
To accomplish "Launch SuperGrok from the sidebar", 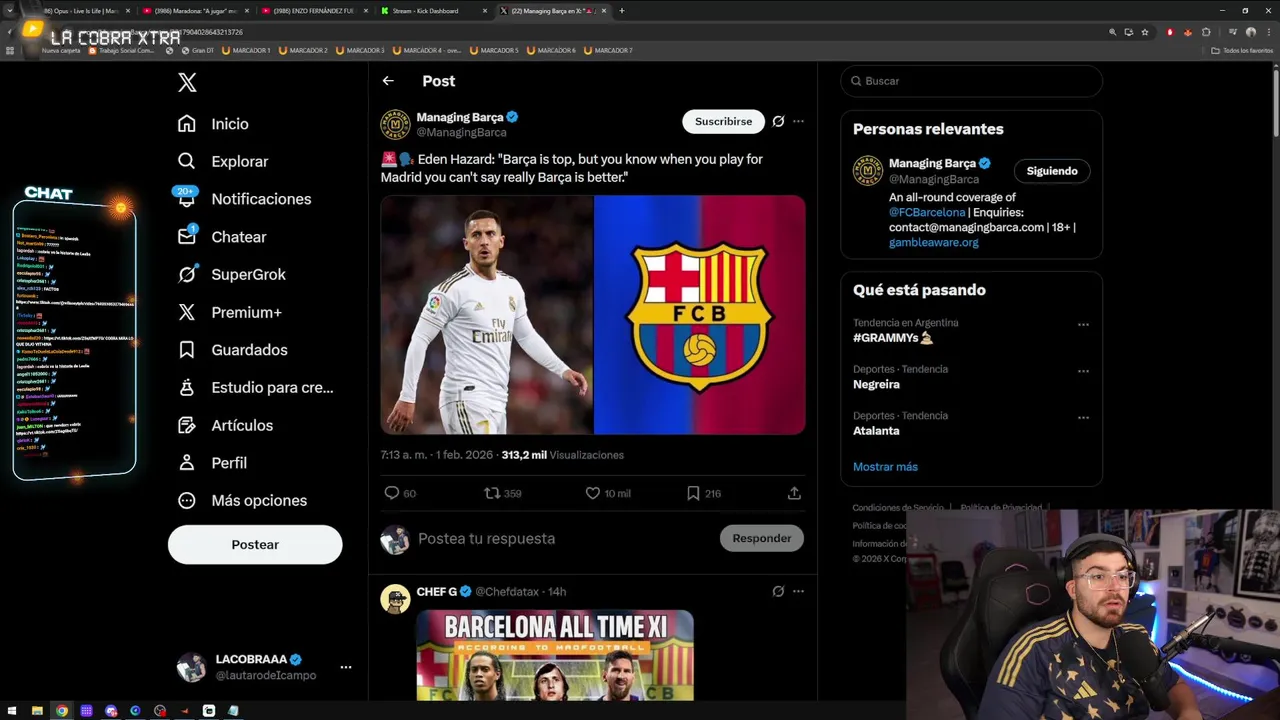I will (x=231, y=274).
